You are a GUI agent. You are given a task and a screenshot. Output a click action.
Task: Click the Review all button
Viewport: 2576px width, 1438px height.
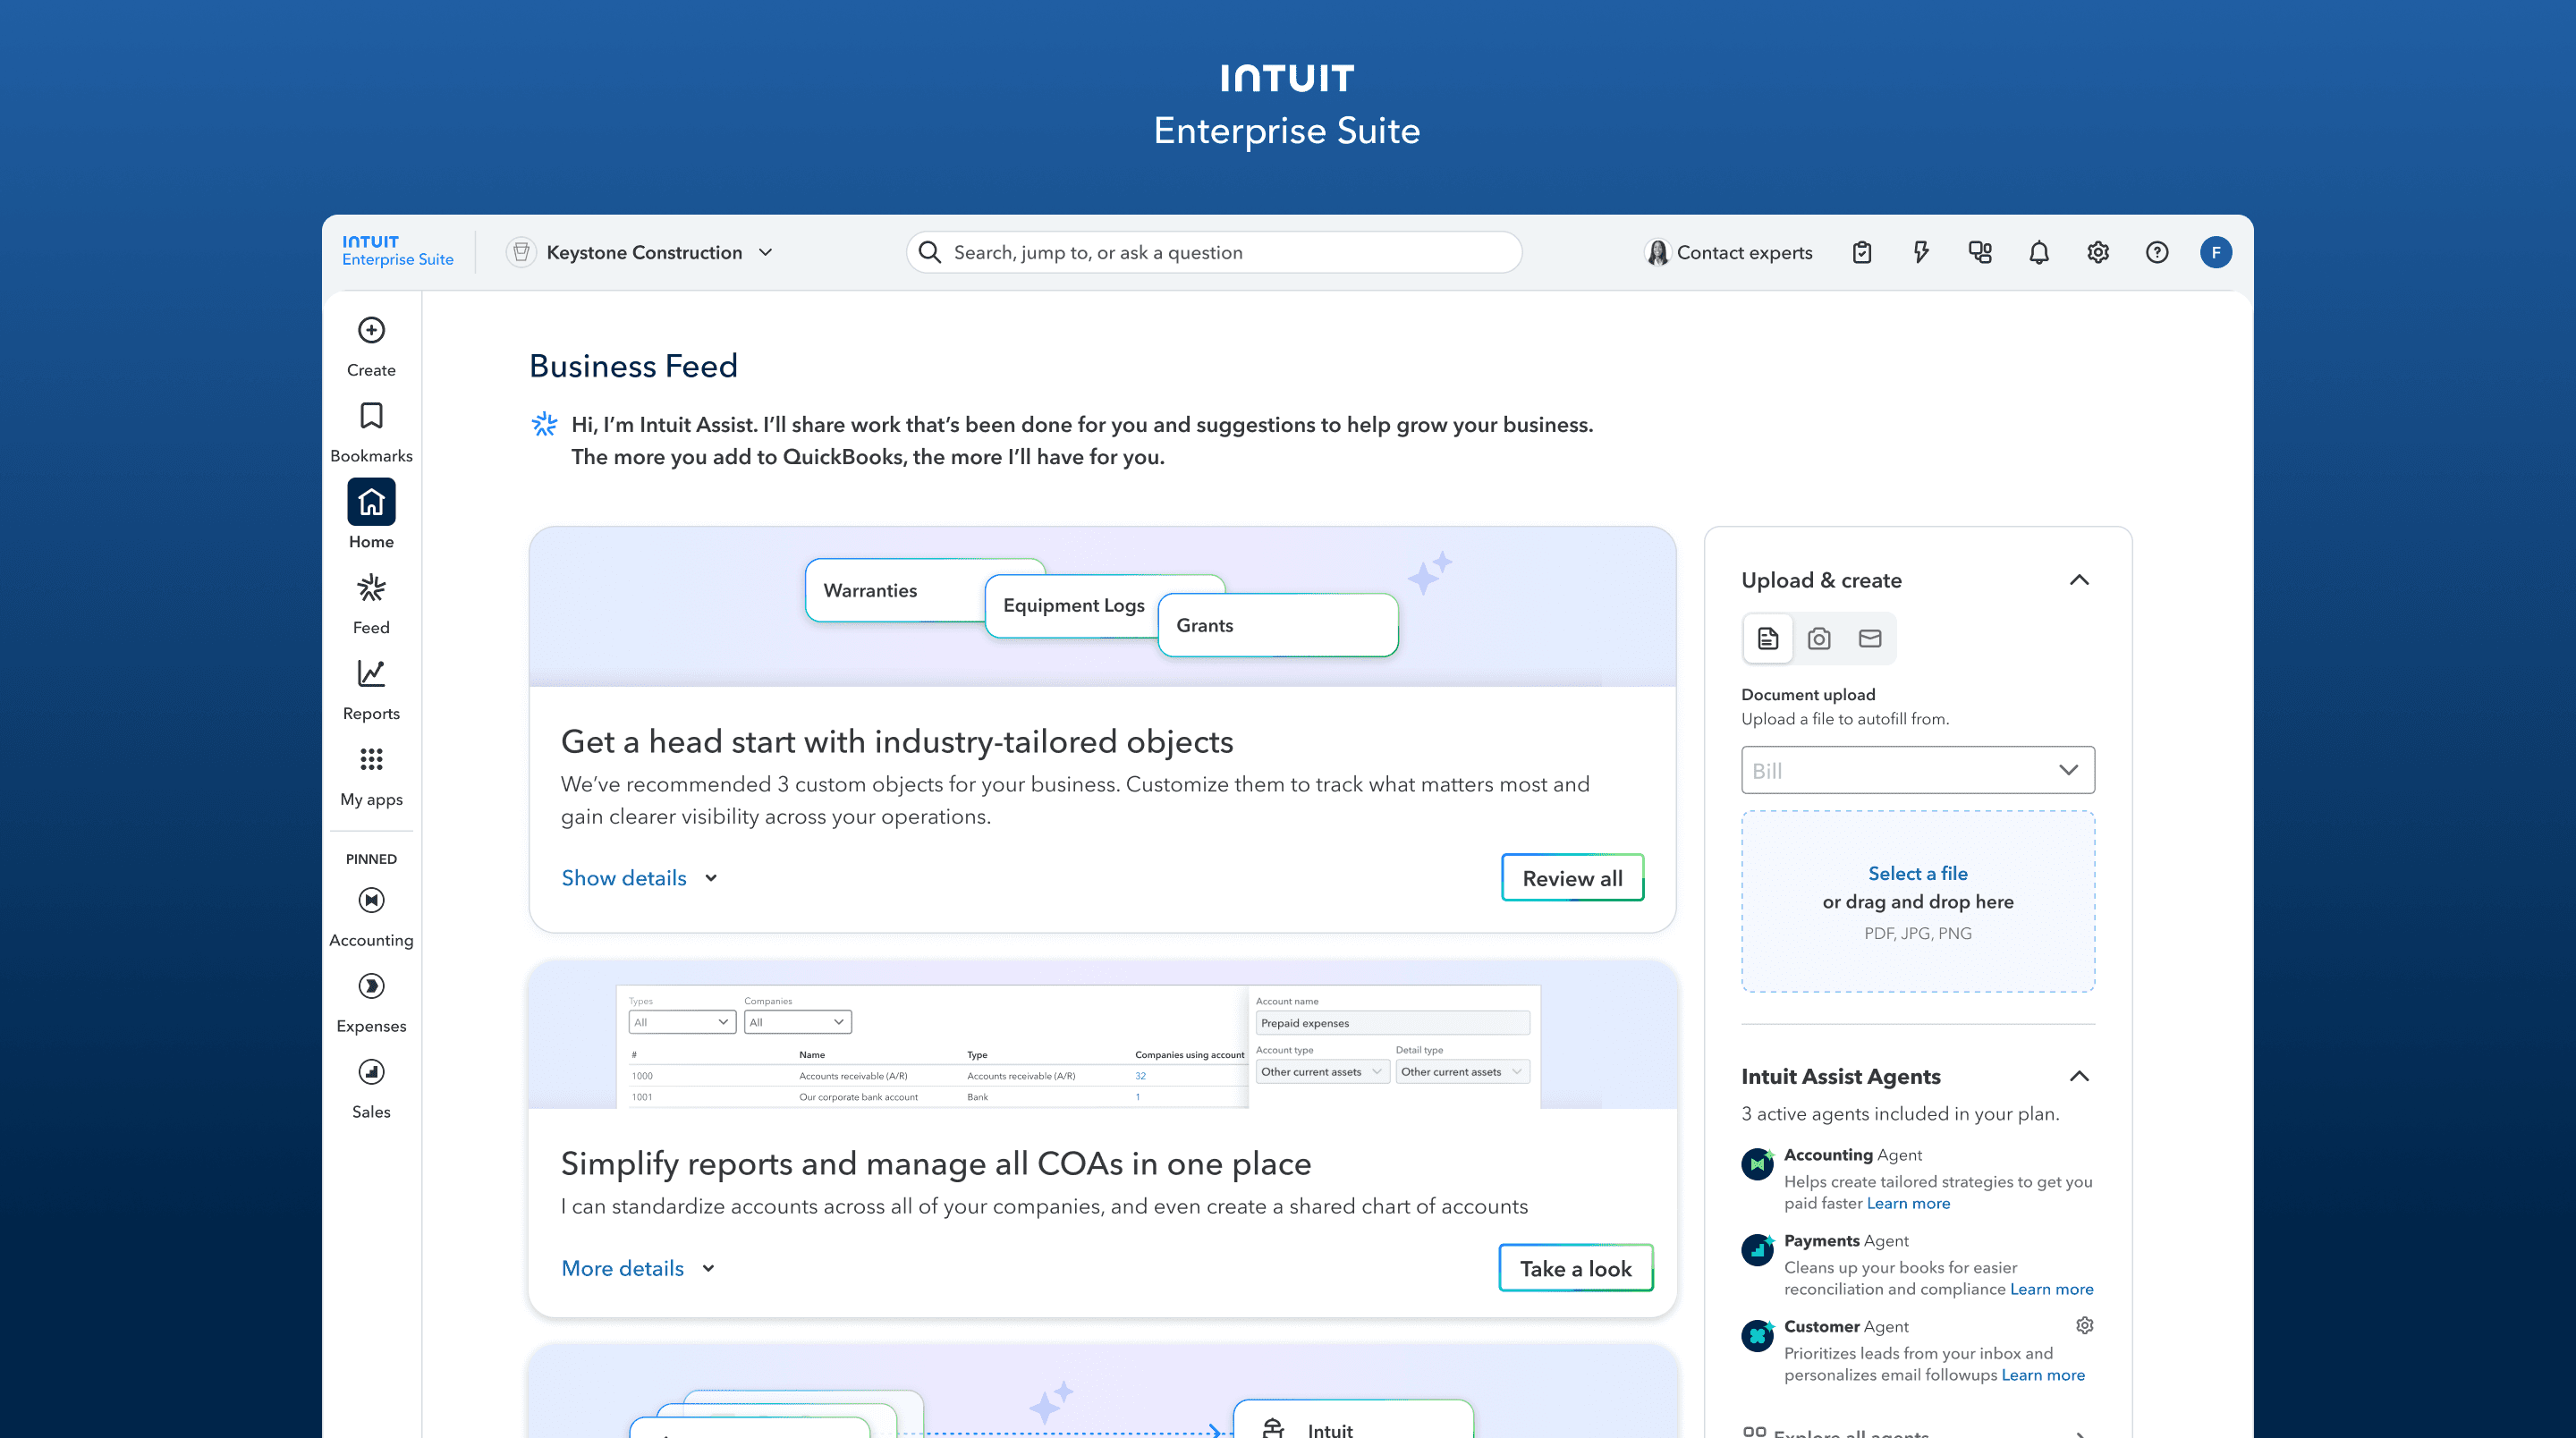tap(1571, 878)
